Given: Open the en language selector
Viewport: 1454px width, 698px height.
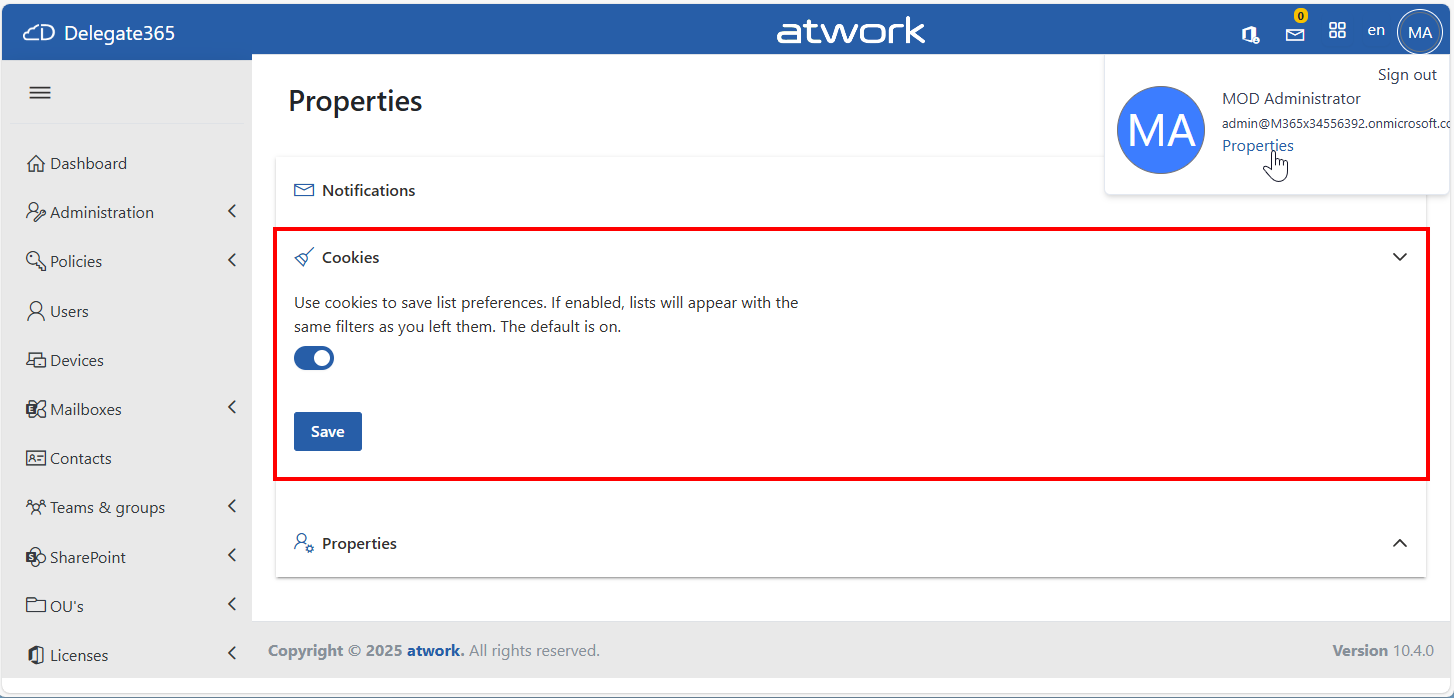Looking at the screenshot, I should [x=1376, y=30].
